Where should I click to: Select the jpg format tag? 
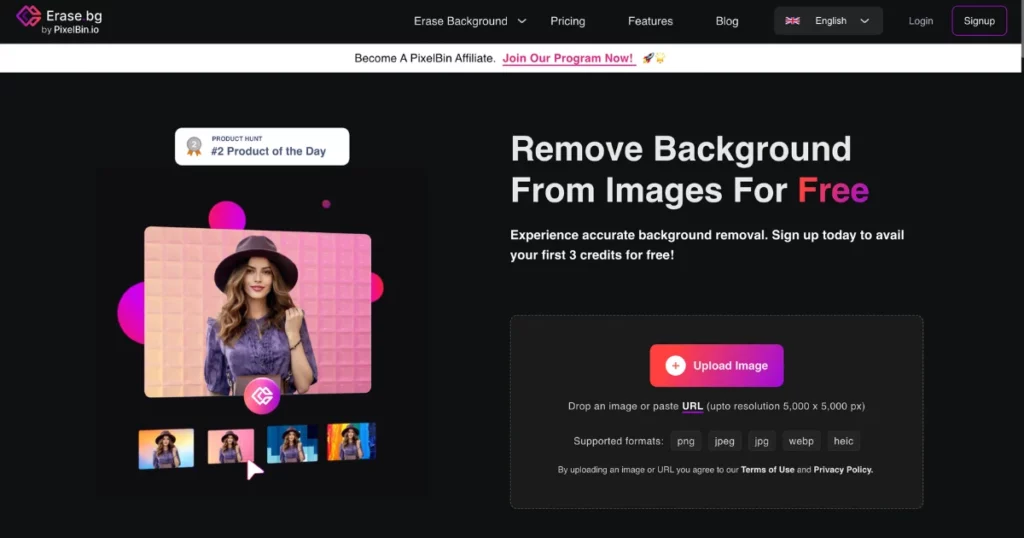(761, 441)
